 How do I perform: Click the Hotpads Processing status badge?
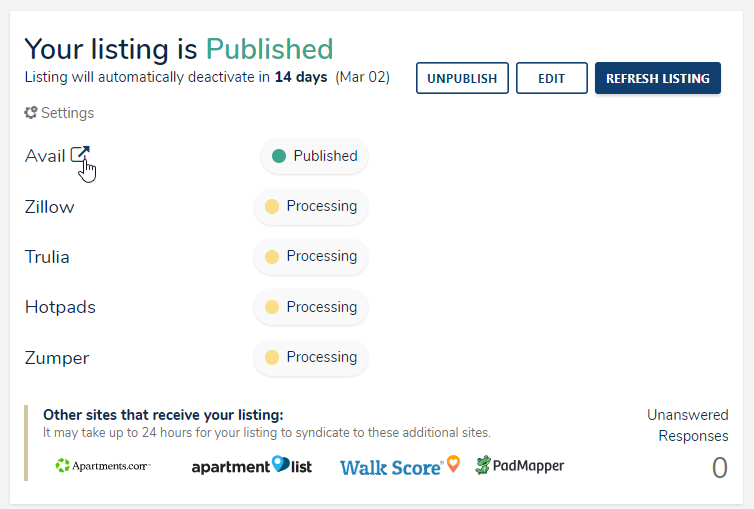(x=311, y=307)
